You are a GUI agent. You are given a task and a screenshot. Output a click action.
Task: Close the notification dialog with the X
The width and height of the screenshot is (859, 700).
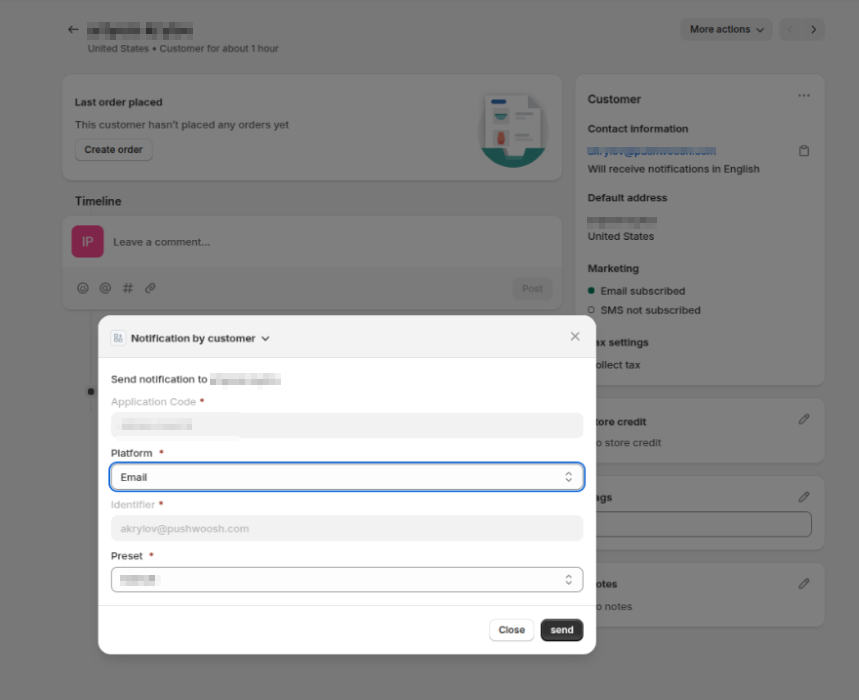575,336
